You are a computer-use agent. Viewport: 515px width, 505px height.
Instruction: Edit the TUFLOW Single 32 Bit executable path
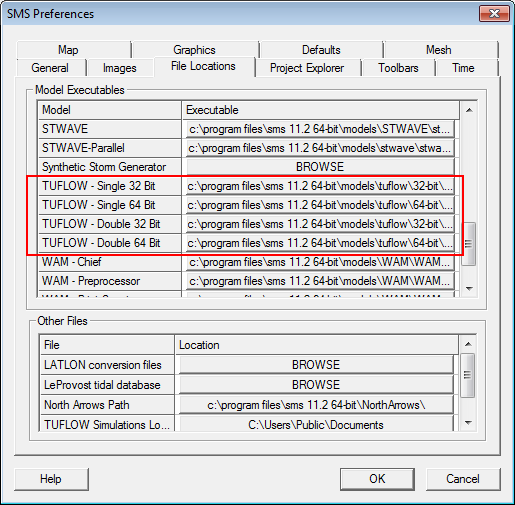[320, 186]
